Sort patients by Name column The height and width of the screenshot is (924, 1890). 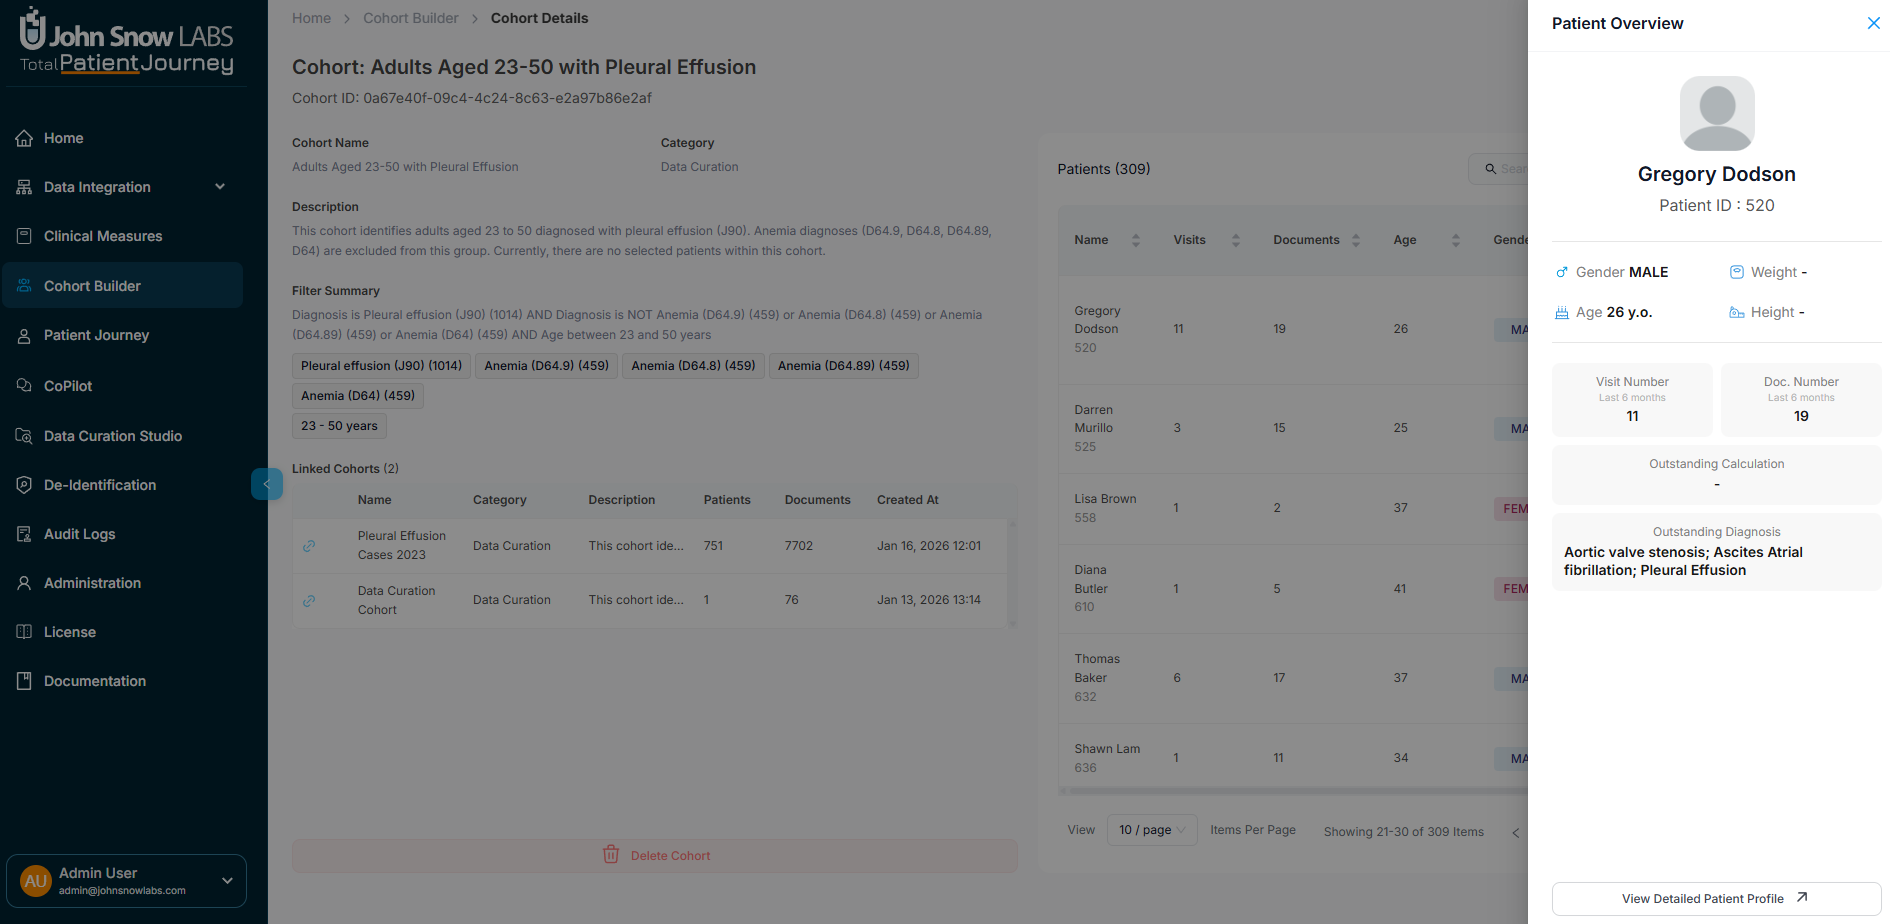[1135, 240]
